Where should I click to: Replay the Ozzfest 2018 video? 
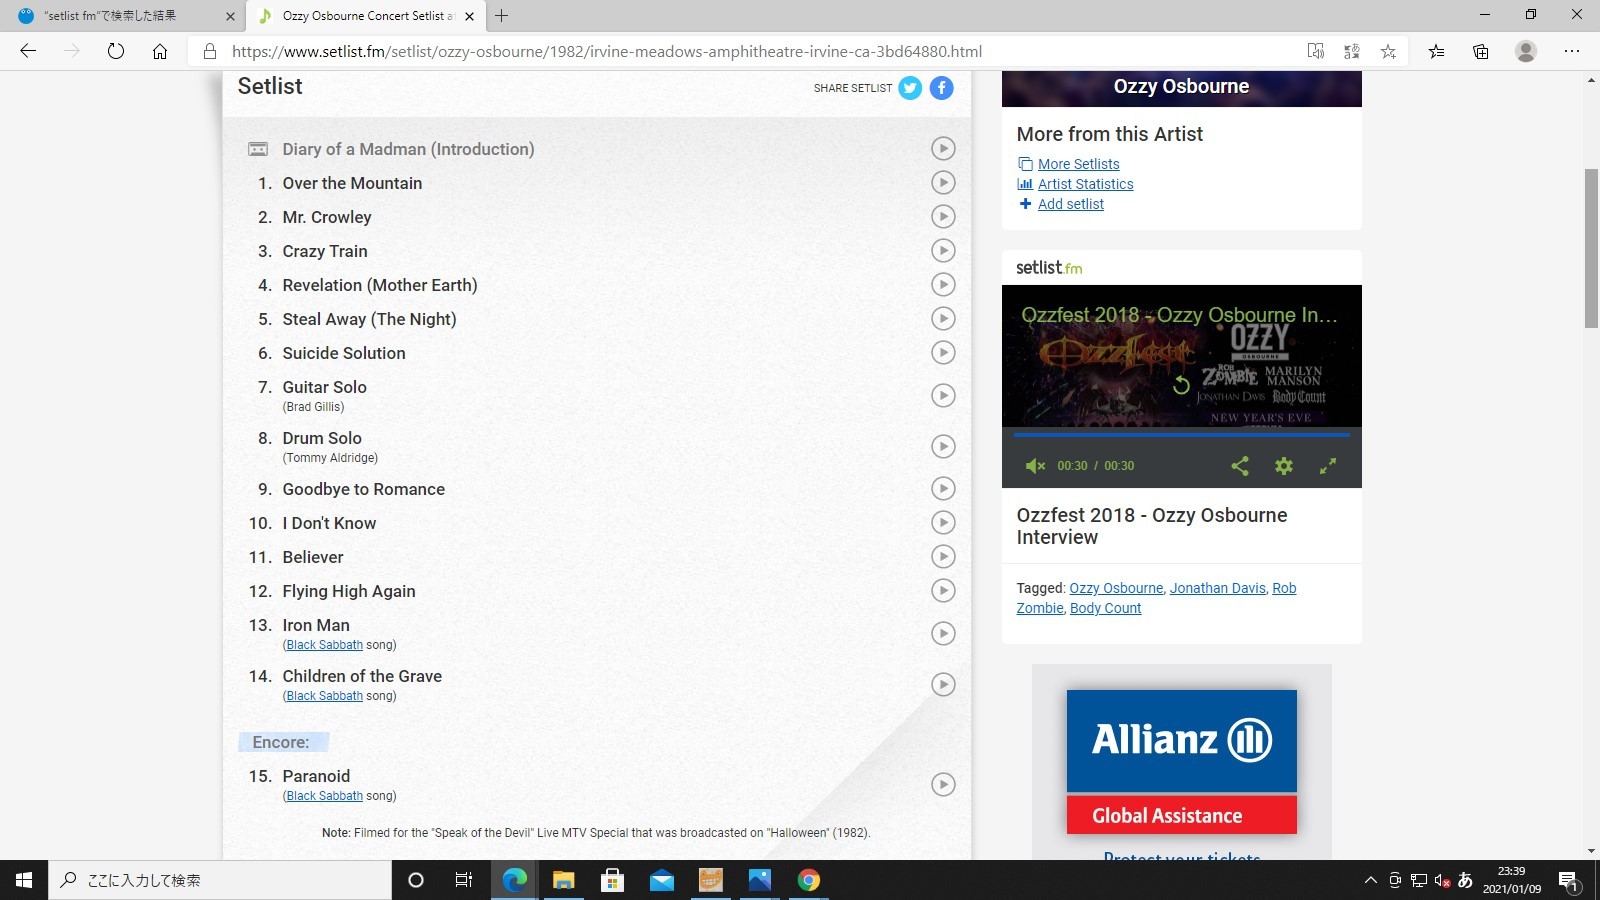tap(1181, 385)
